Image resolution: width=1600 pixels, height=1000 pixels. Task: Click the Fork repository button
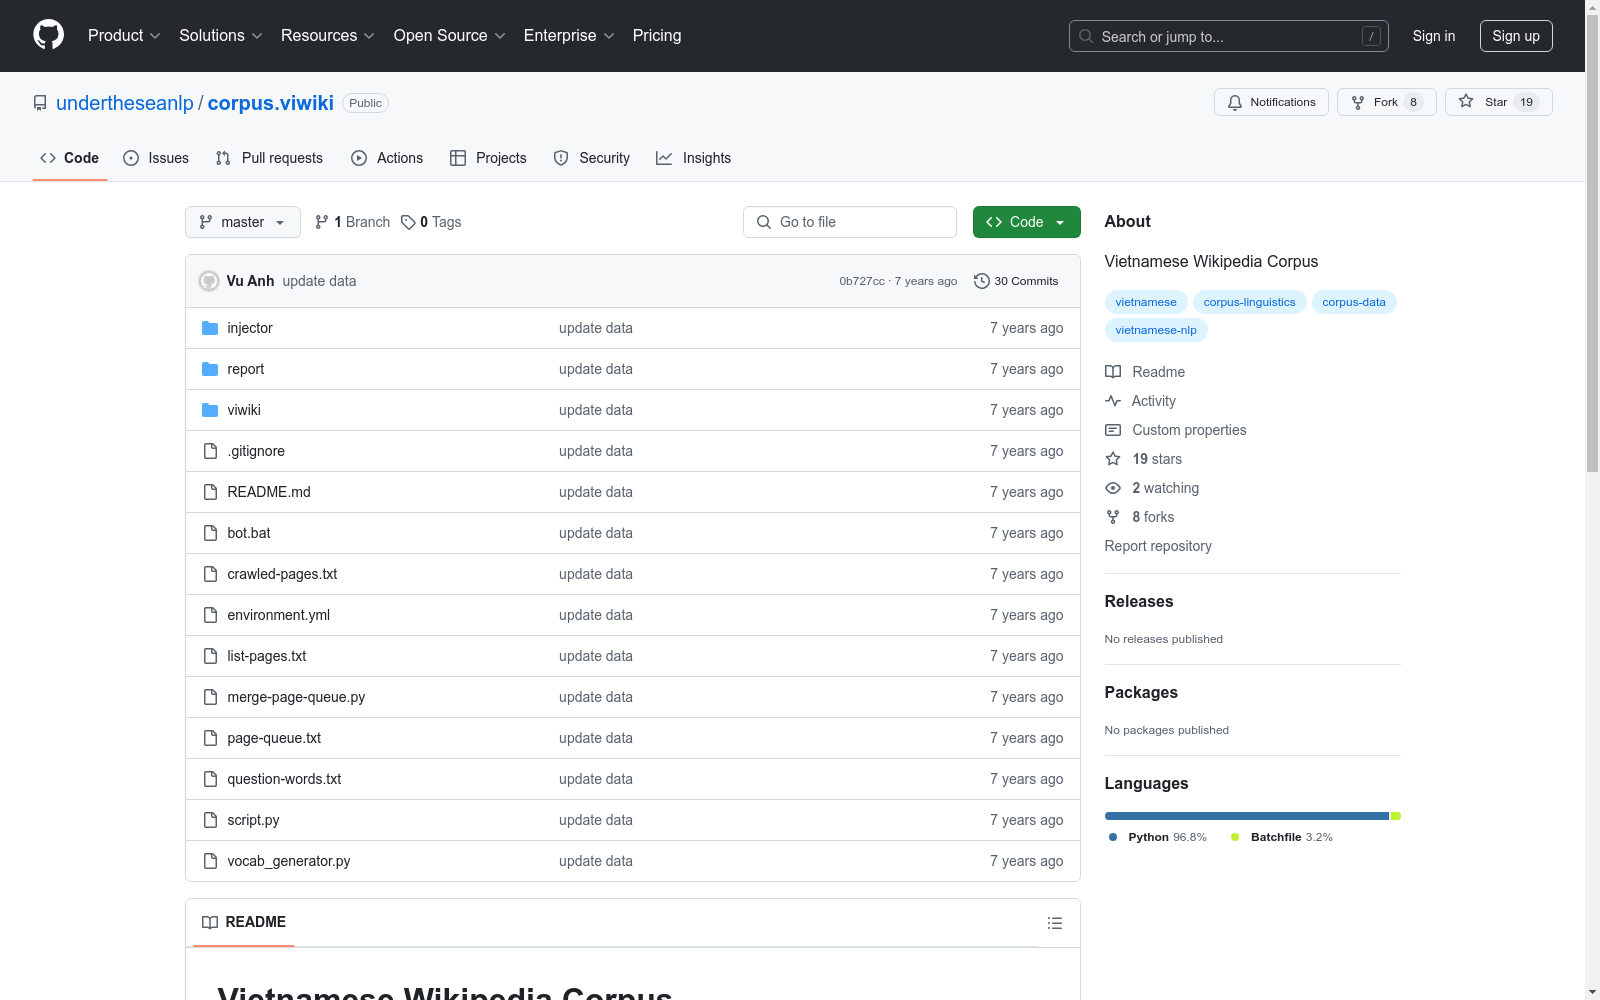[x=1386, y=102]
